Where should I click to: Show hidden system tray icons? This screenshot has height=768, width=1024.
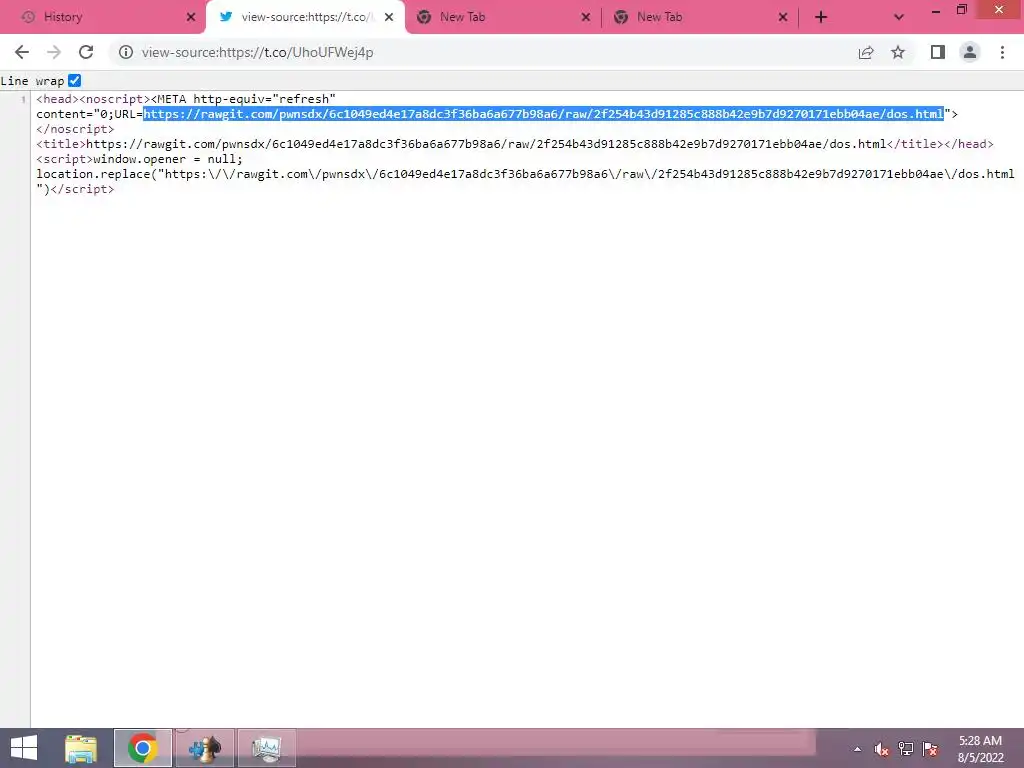[857, 749]
